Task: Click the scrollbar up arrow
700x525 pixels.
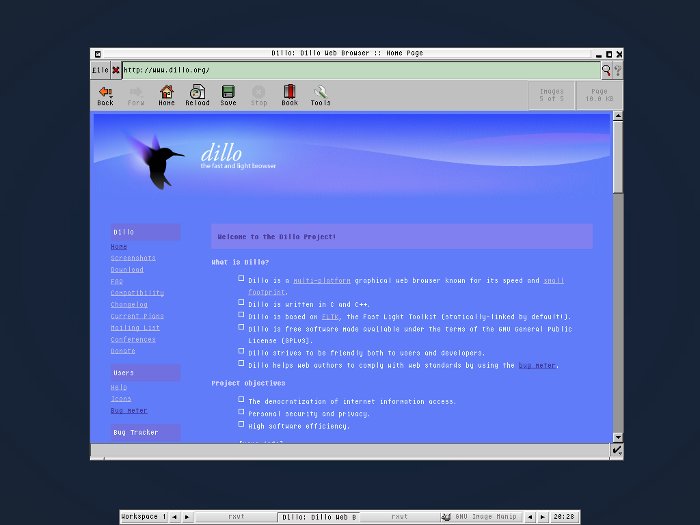Action: click(618, 116)
